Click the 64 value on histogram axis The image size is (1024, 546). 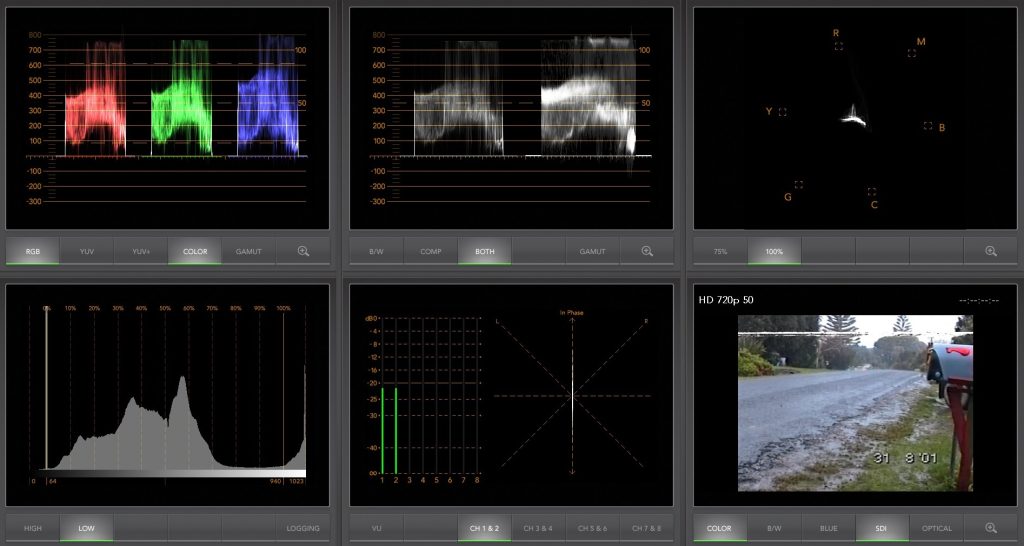coord(51,481)
